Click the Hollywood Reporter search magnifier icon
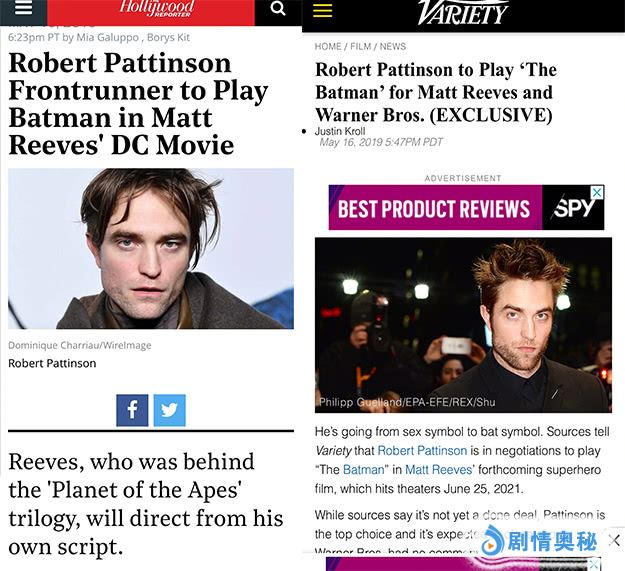 coord(278,8)
